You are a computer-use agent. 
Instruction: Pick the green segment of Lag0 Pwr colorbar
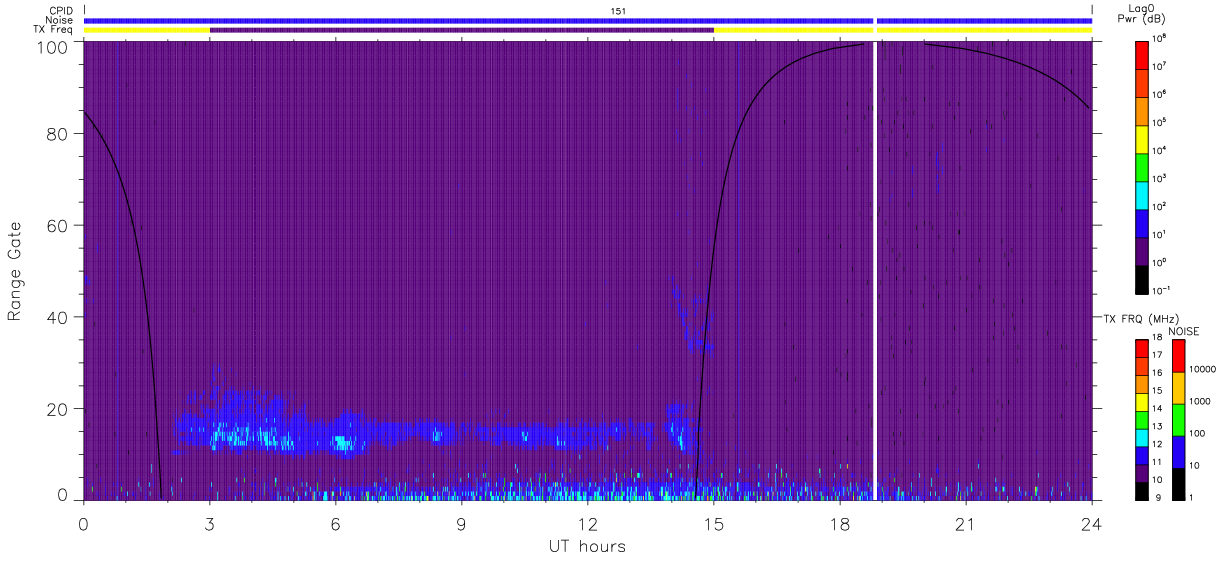click(1142, 167)
